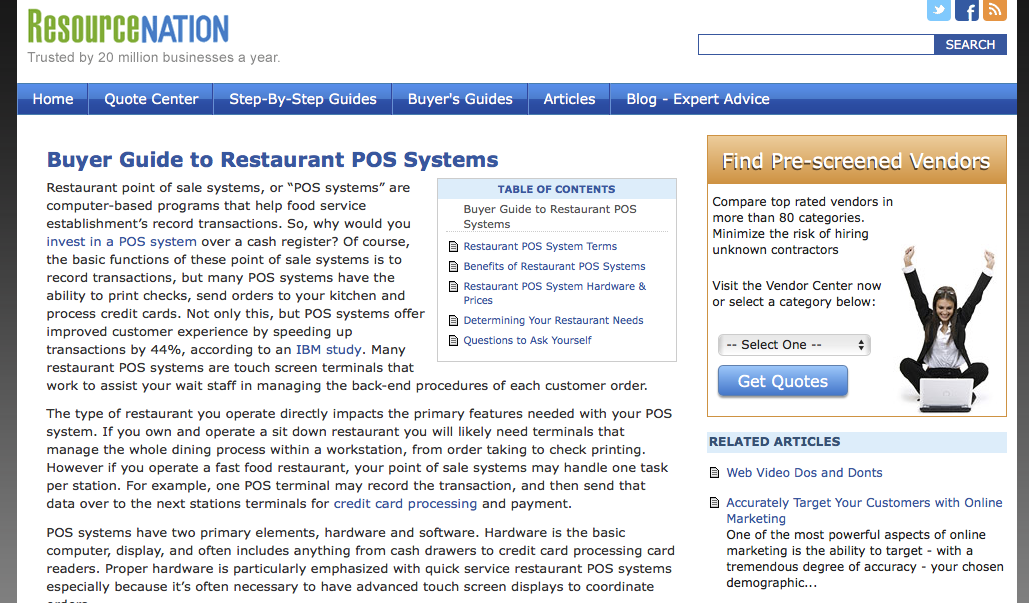Click document icon beside Questions to Ask Yourself

453,341
